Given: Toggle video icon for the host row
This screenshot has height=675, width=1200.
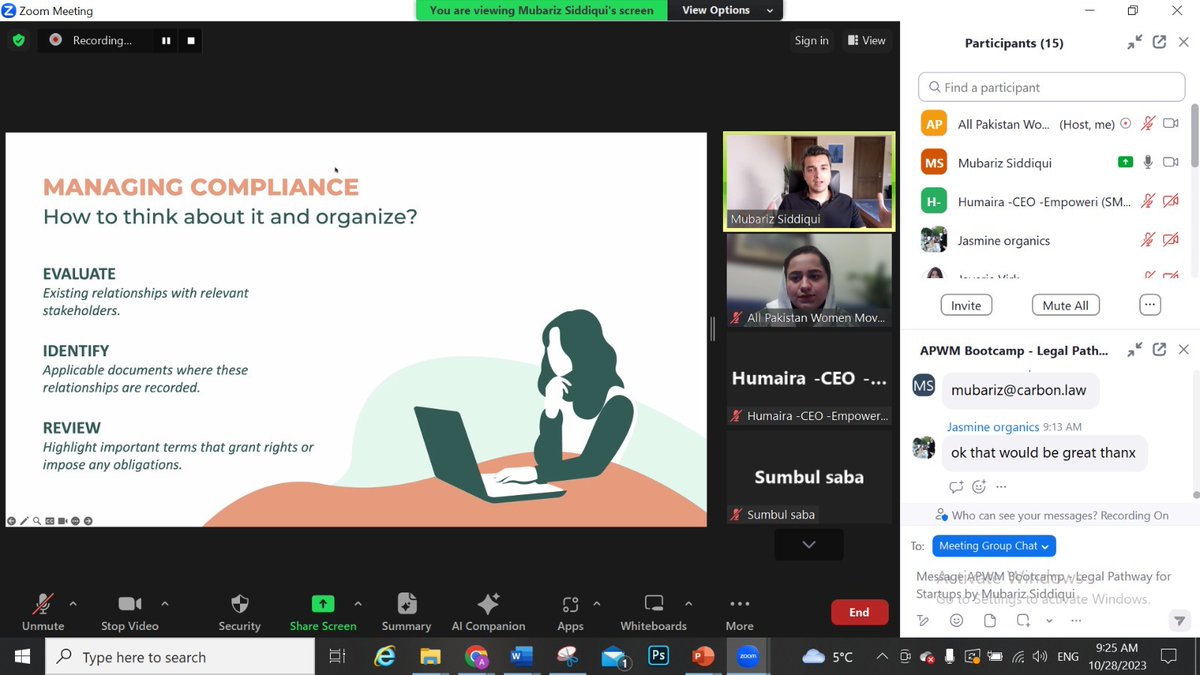Looking at the screenshot, I should tap(1171, 124).
